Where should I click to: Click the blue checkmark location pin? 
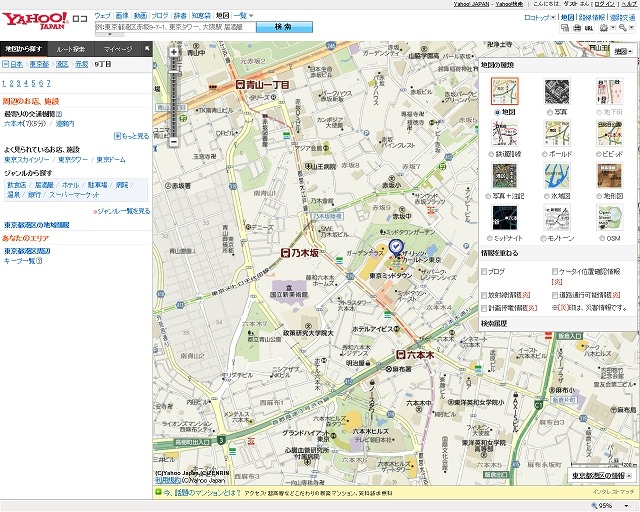point(396,247)
